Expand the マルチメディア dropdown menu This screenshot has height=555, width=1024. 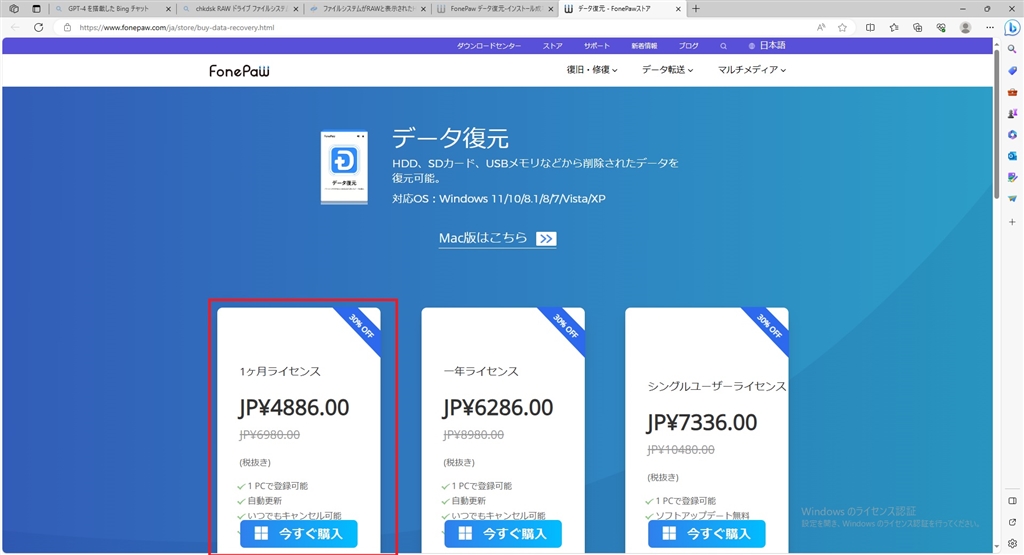[x=752, y=70]
